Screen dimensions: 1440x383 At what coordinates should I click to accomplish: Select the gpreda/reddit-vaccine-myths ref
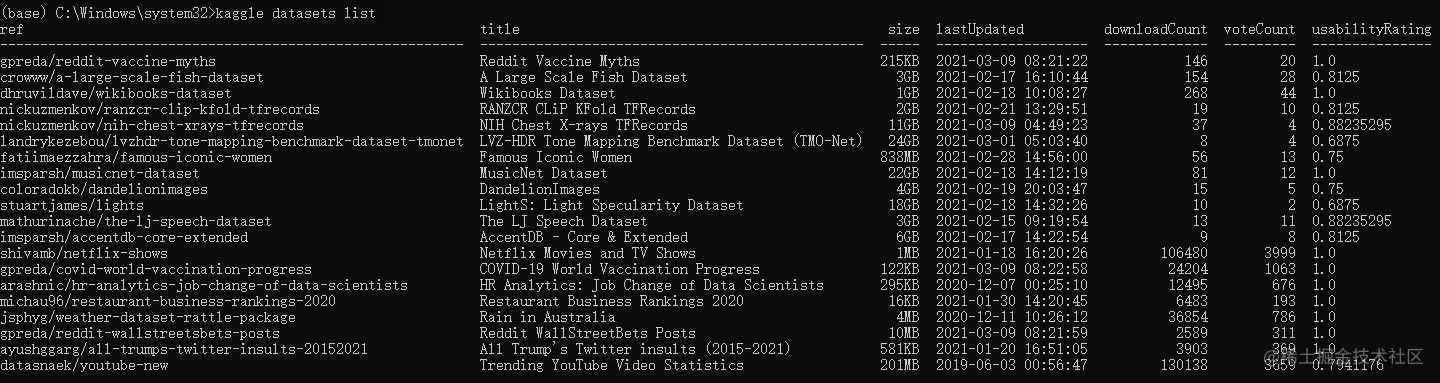click(108, 61)
